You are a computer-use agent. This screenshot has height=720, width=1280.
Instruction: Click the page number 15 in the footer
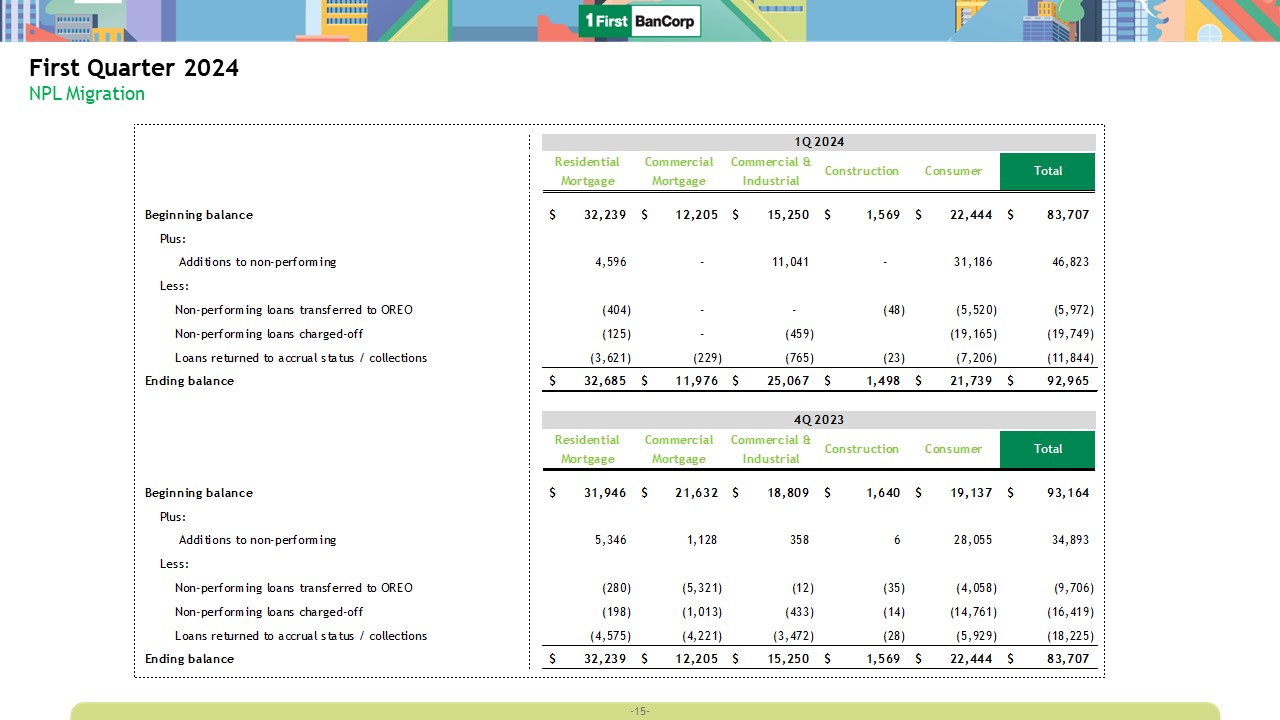[x=640, y=711]
